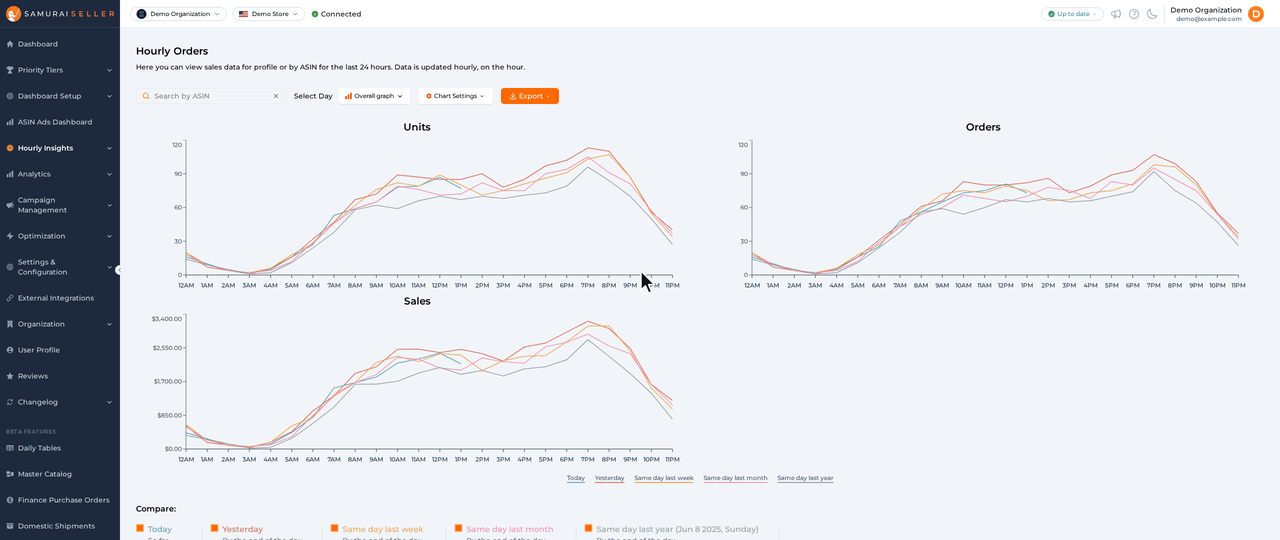Image resolution: width=1280 pixels, height=540 pixels.
Task: Collapse the sidebar with arrow handle
Action: pyautogui.click(x=119, y=270)
